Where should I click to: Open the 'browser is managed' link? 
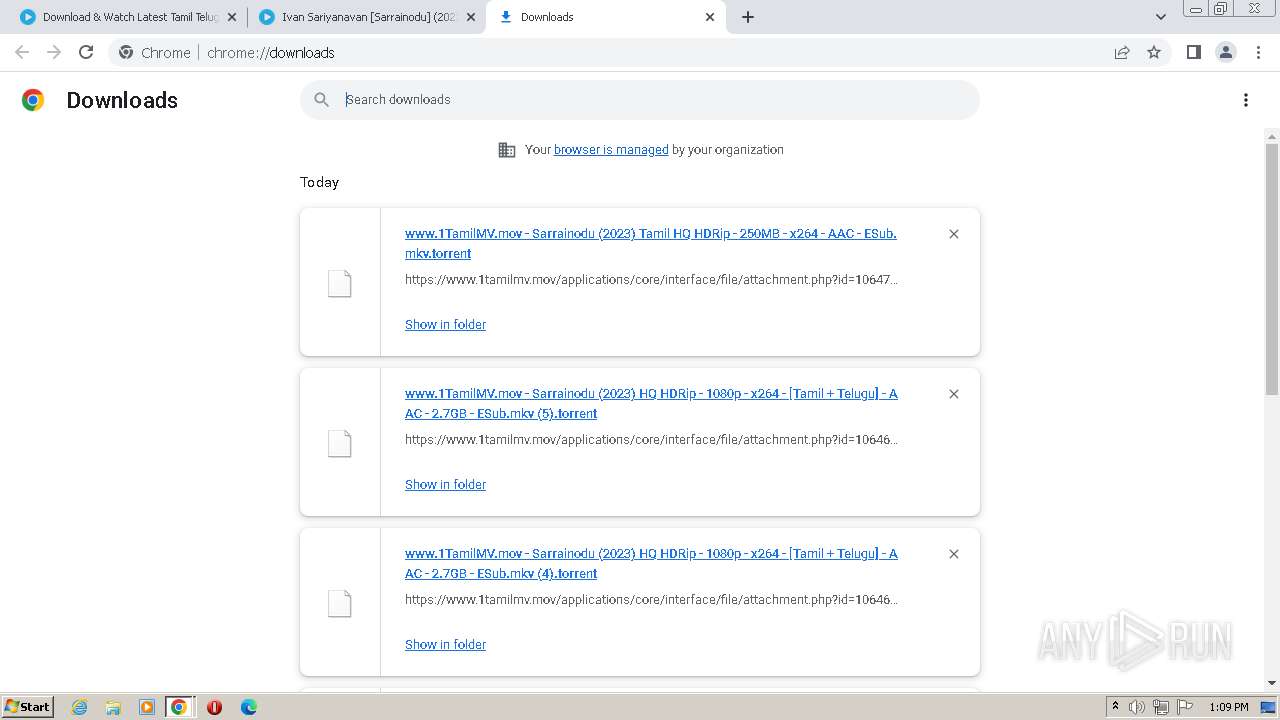611,149
